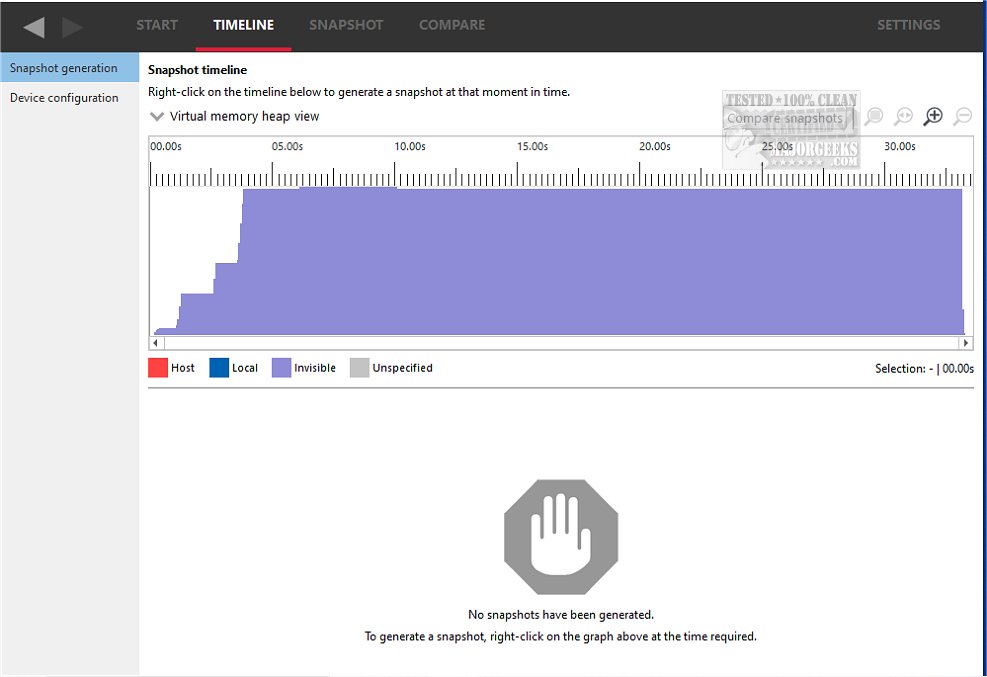Image resolution: width=987 pixels, height=677 pixels.
Task: Click the Host legend label
Action: point(183,368)
